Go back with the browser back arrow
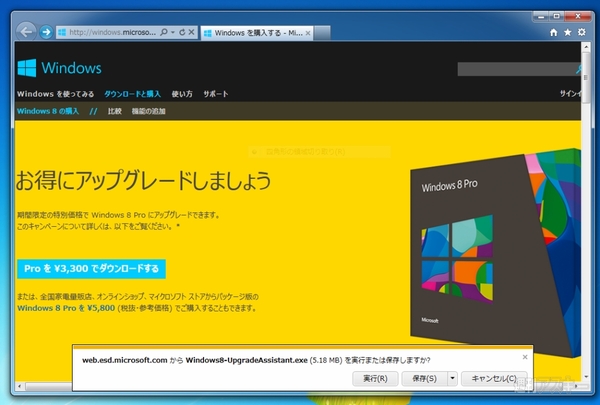 tap(26, 32)
